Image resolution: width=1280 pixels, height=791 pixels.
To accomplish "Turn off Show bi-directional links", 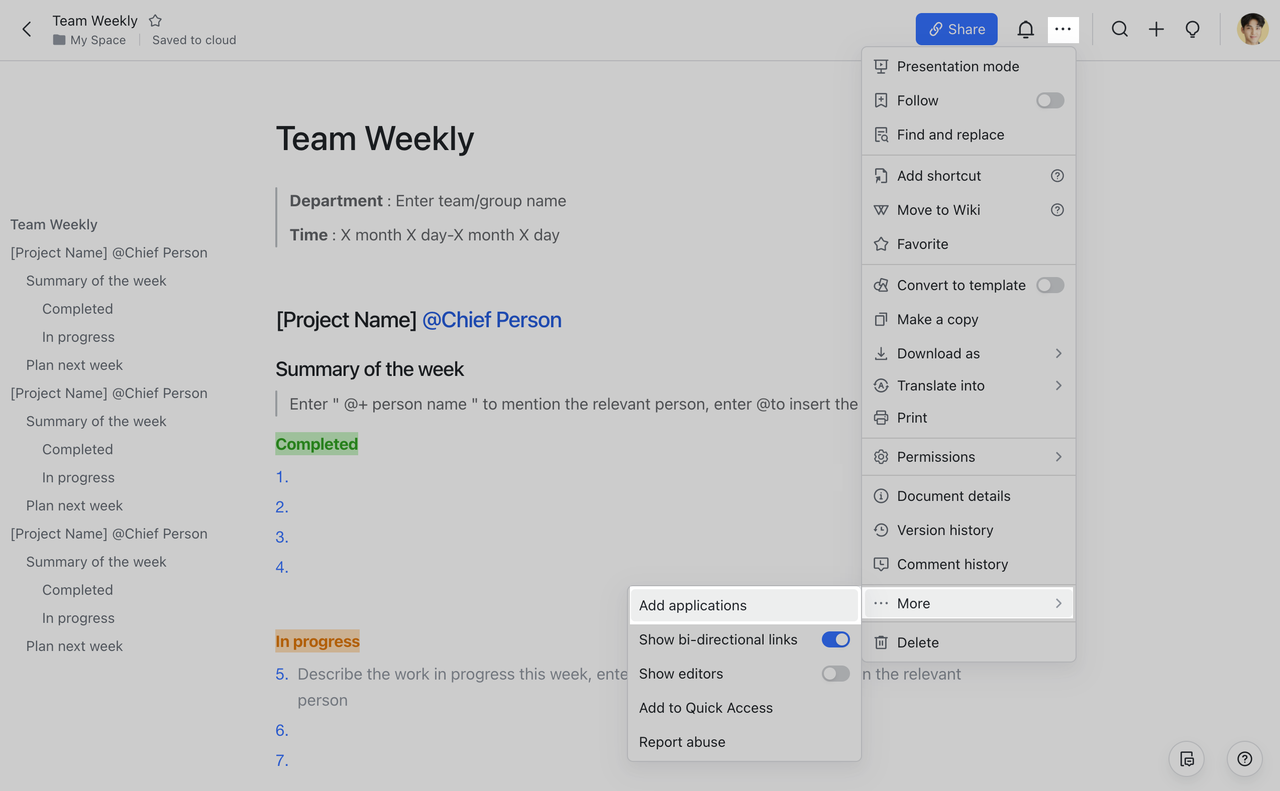I will tap(835, 639).
